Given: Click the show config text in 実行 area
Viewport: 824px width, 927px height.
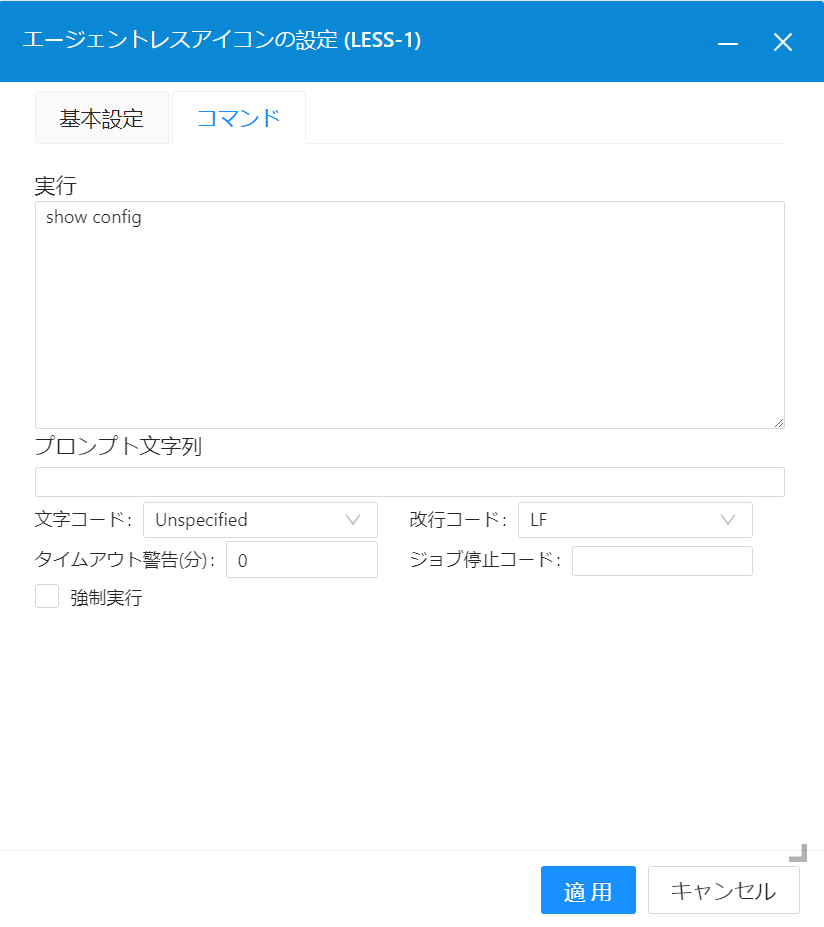Looking at the screenshot, I should pos(92,216).
